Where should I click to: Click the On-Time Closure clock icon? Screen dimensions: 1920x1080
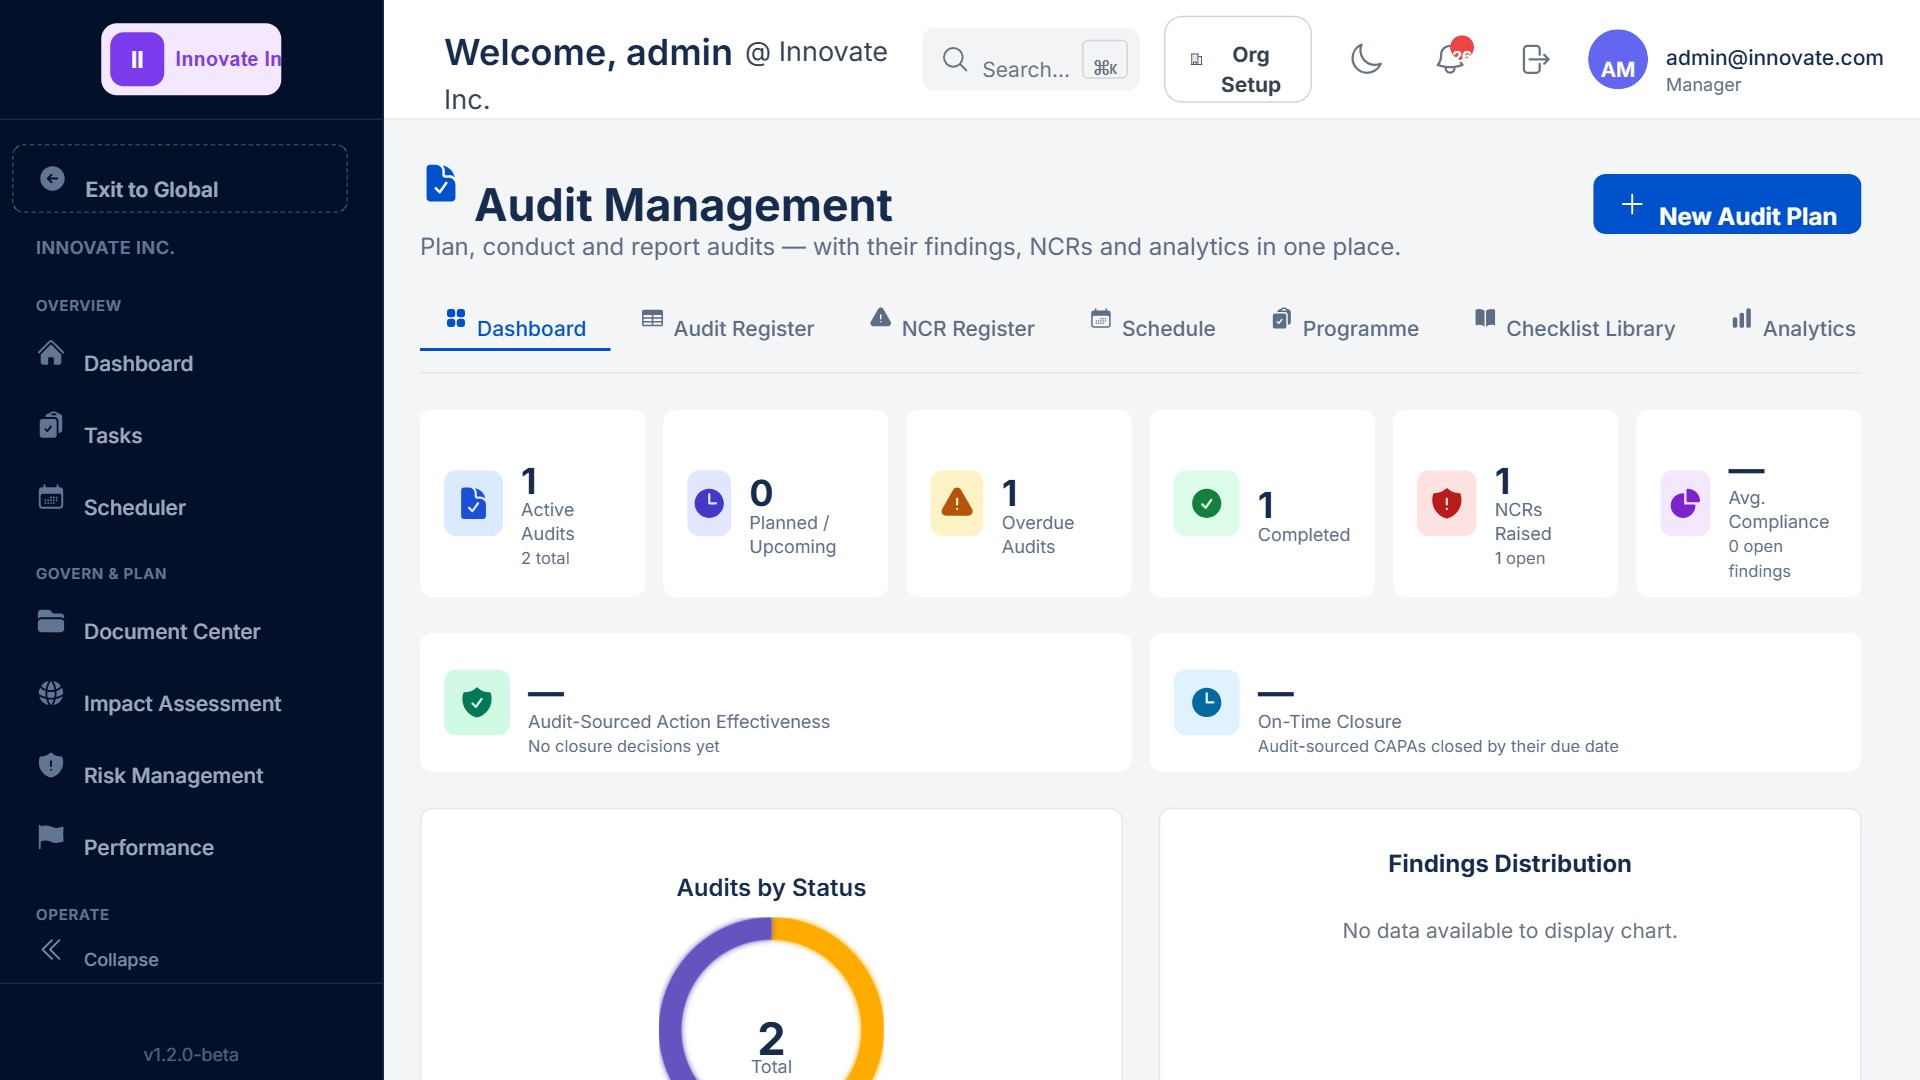1207,702
